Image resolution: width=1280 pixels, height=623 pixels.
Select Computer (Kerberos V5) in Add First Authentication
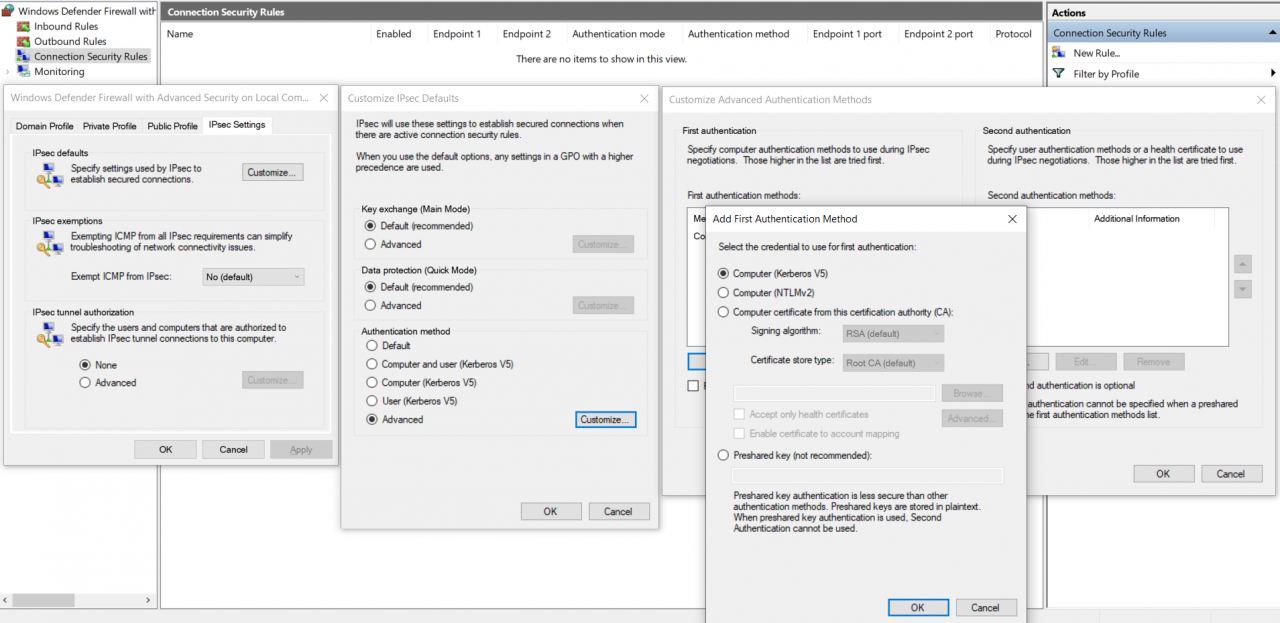[724, 273]
